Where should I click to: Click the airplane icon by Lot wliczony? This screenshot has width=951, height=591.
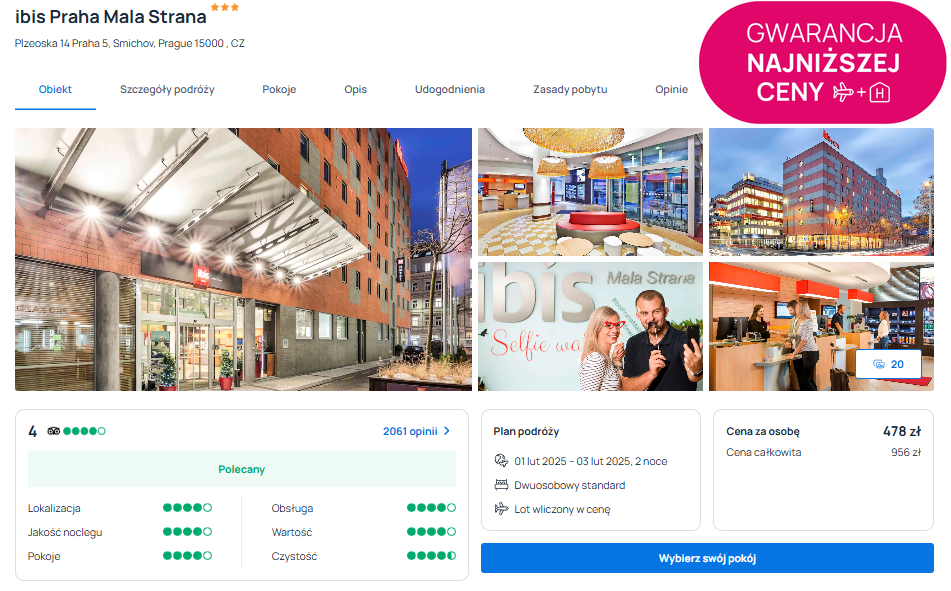coord(501,508)
